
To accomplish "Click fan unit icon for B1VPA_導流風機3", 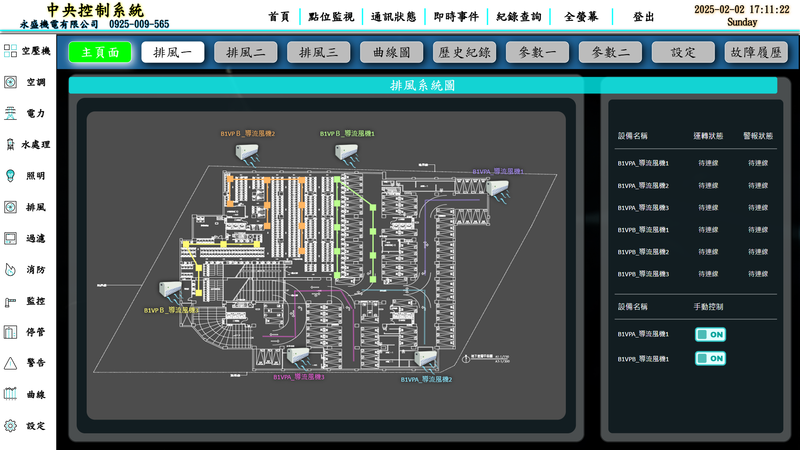I will (x=298, y=358).
